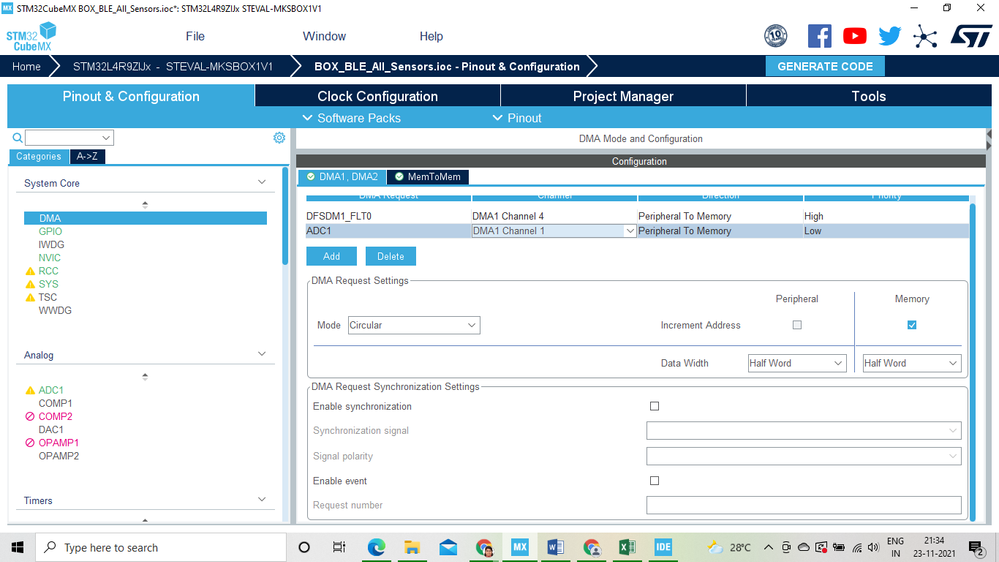Switch to Clock Configuration tab
Screen dimensions: 999x562
[x=378, y=96]
